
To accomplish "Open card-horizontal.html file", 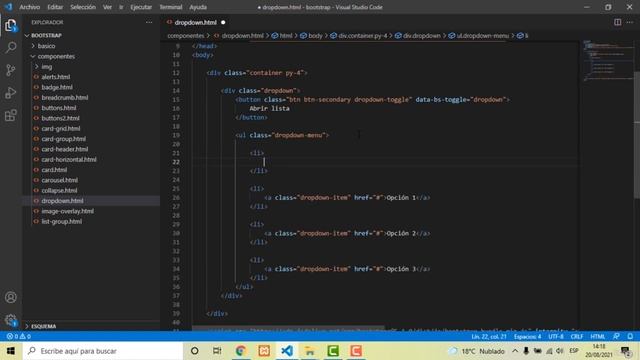I will coord(69,159).
